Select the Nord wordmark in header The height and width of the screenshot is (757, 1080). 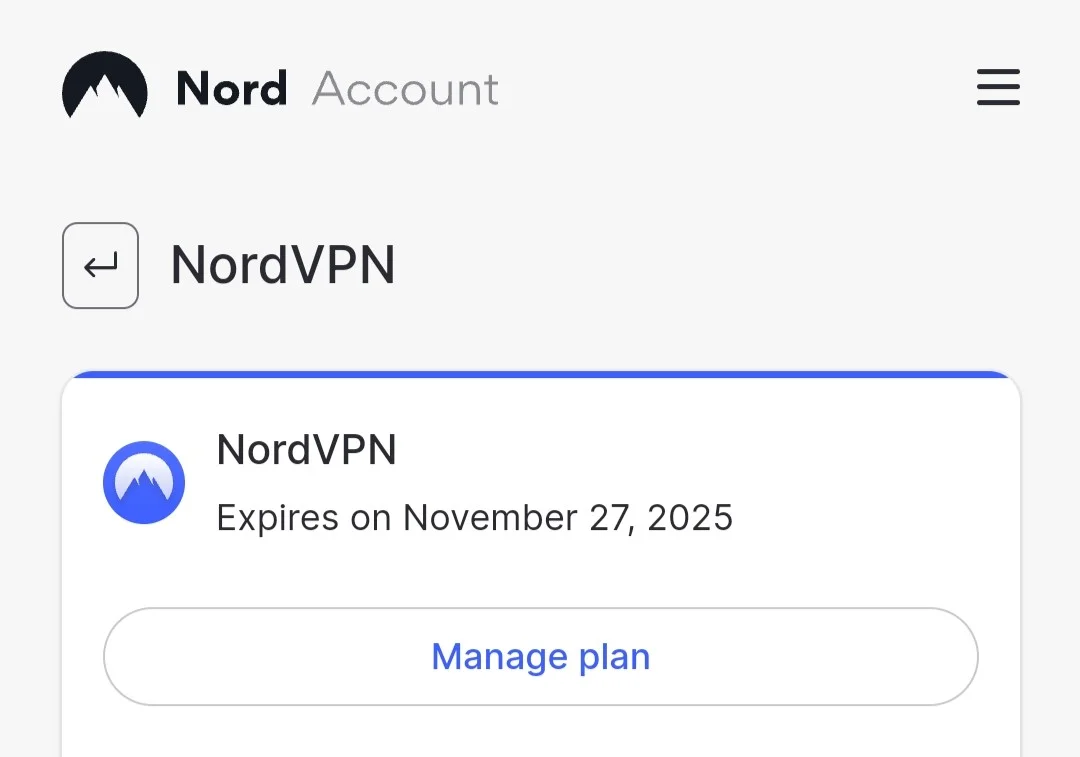click(231, 89)
